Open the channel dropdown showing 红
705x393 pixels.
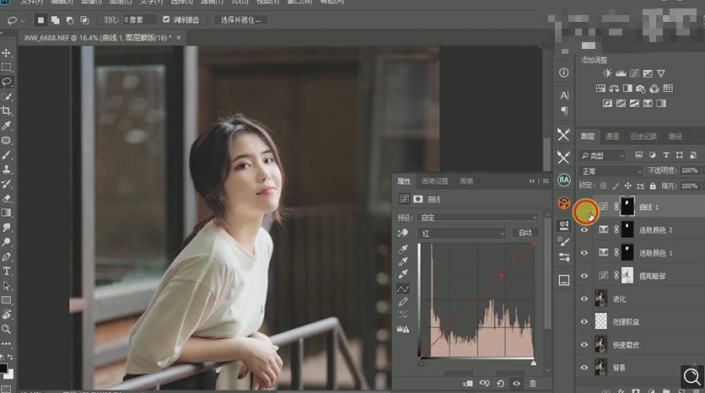(462, 233)
